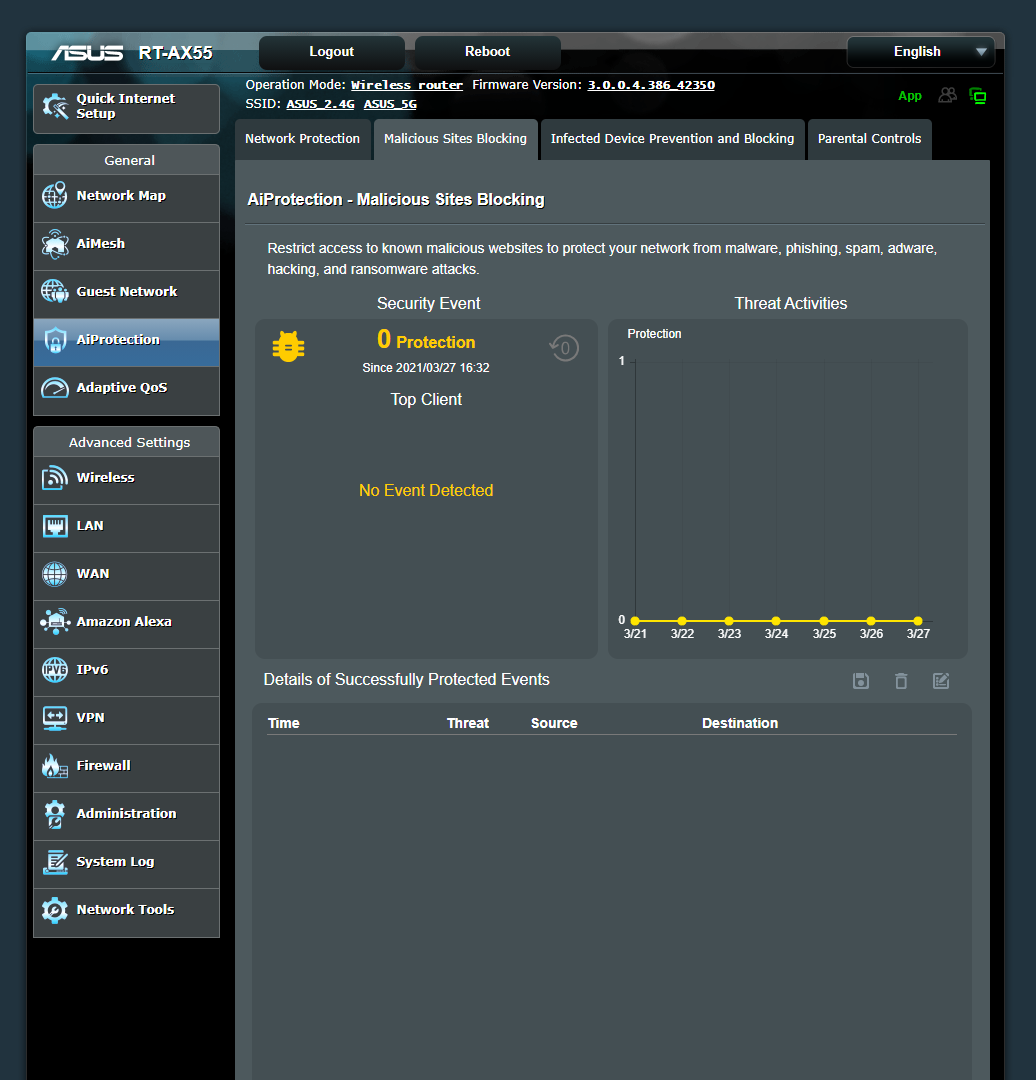
Task: Click the Administration gear icon
Action: click(x=54, y=813)
